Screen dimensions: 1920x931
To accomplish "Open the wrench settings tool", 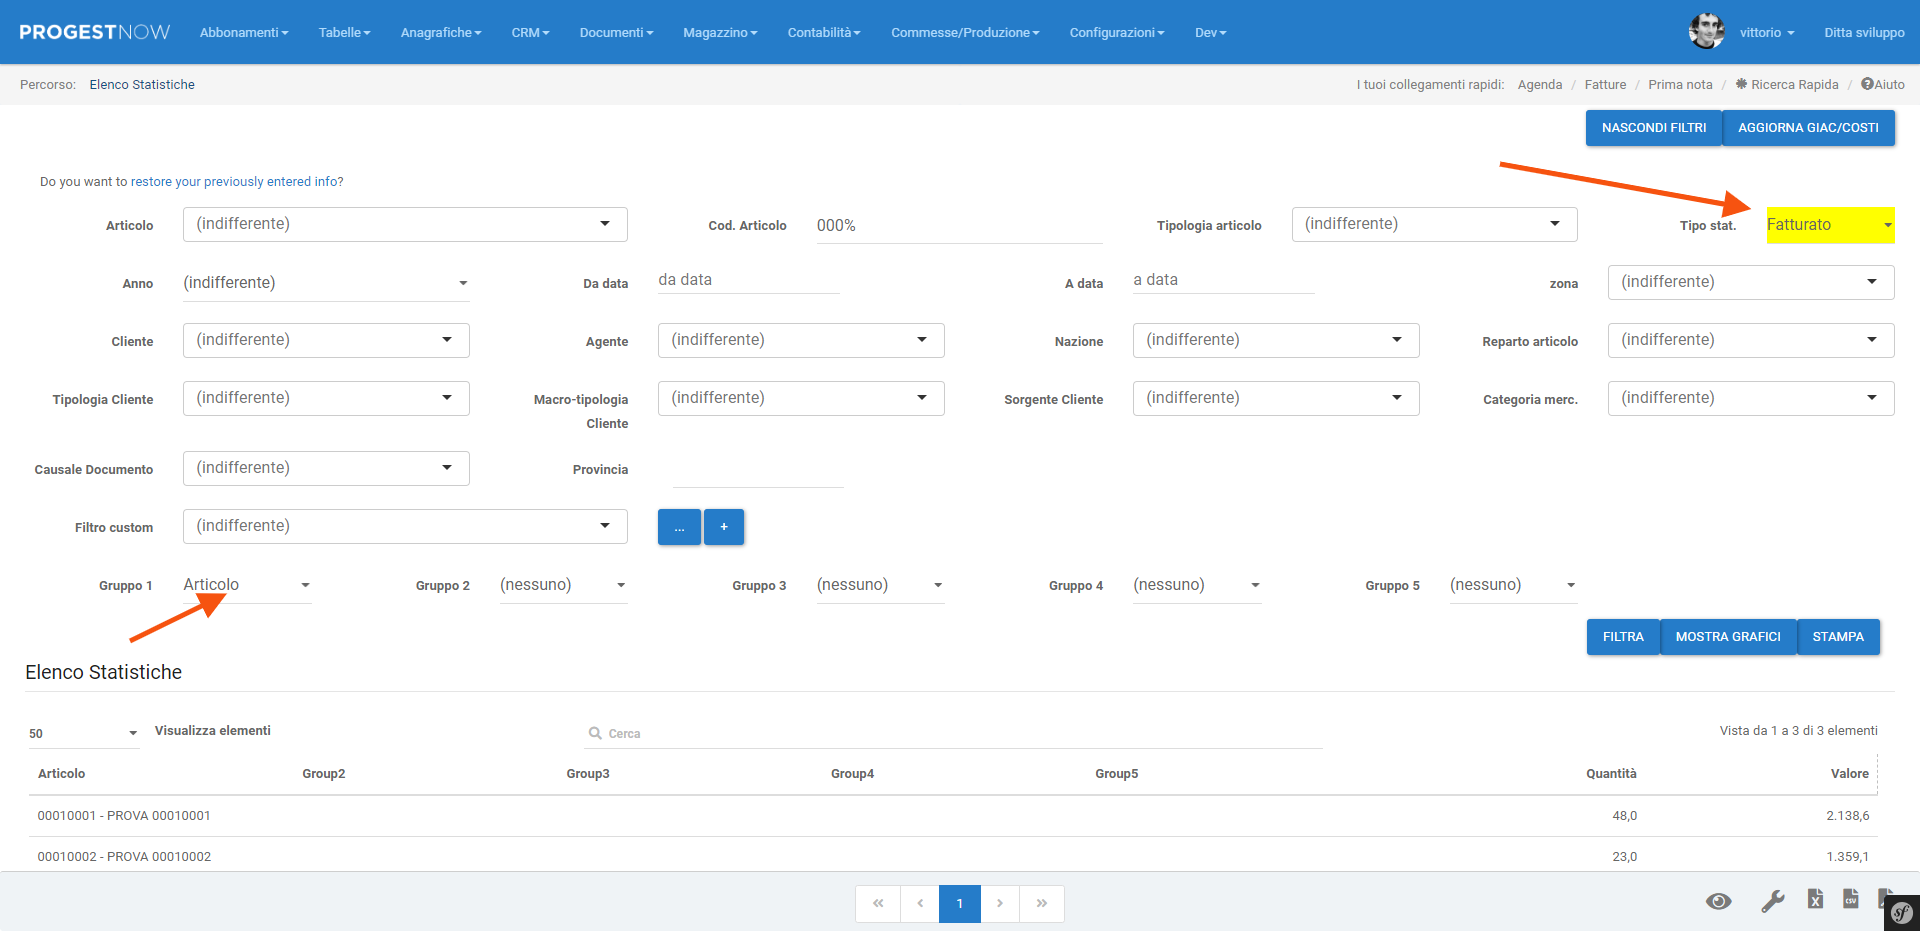I will tap(1772, 901).
